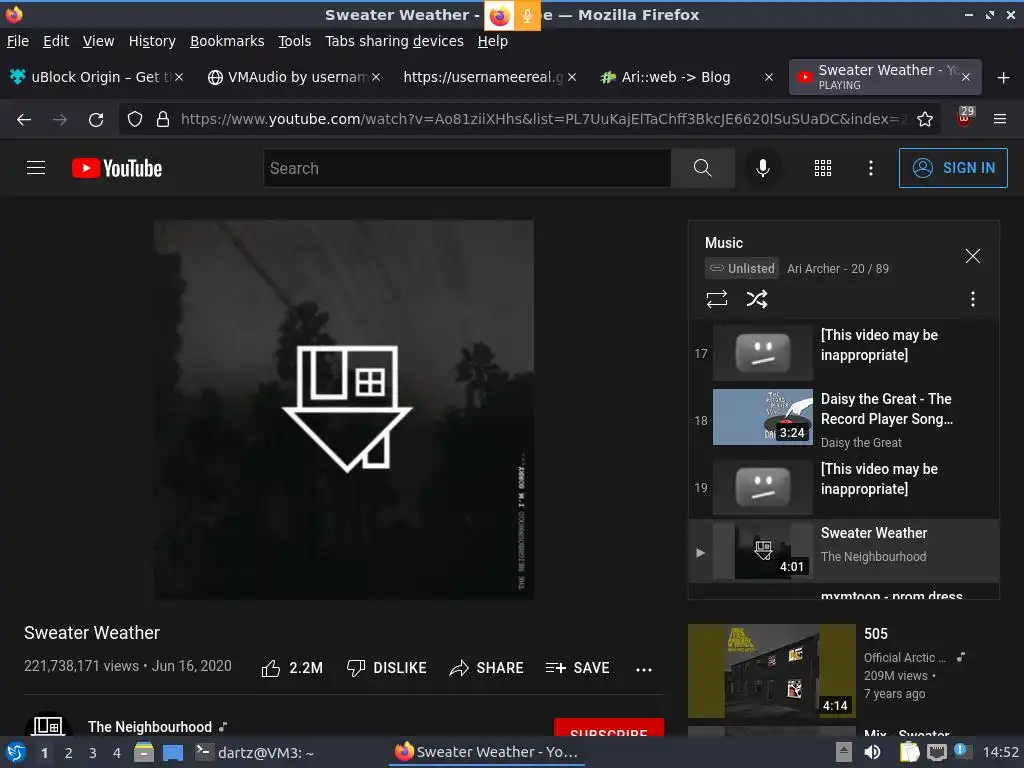Play the Sweater Weather video player
The height and width of the screenshot is (768, 1024).
[x=344, y=409]
